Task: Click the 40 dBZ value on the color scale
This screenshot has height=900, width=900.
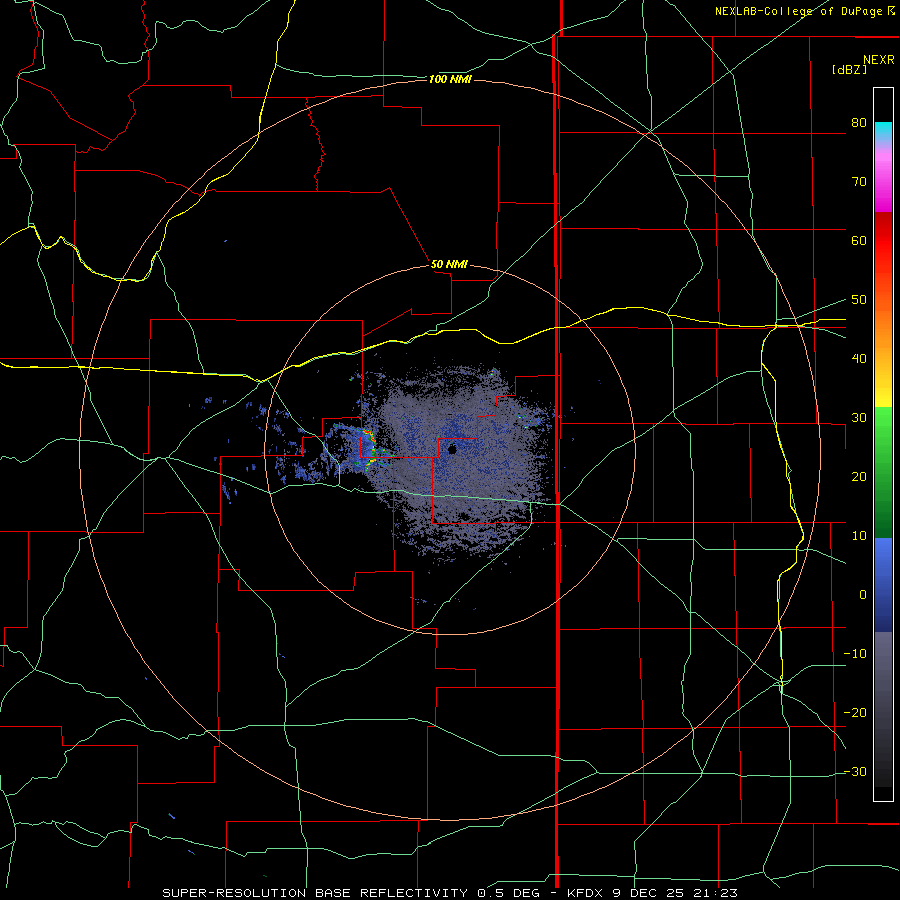Action: 859,359
